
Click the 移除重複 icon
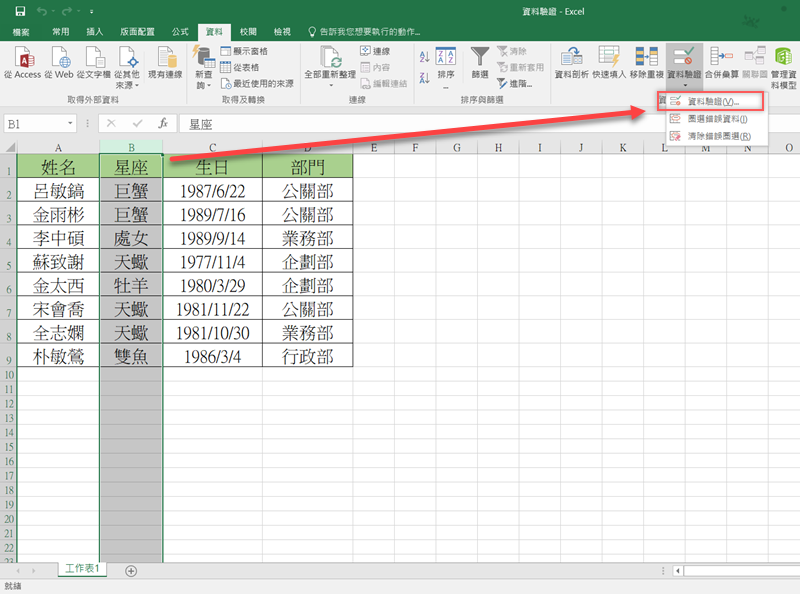click(x=646, y=58)
